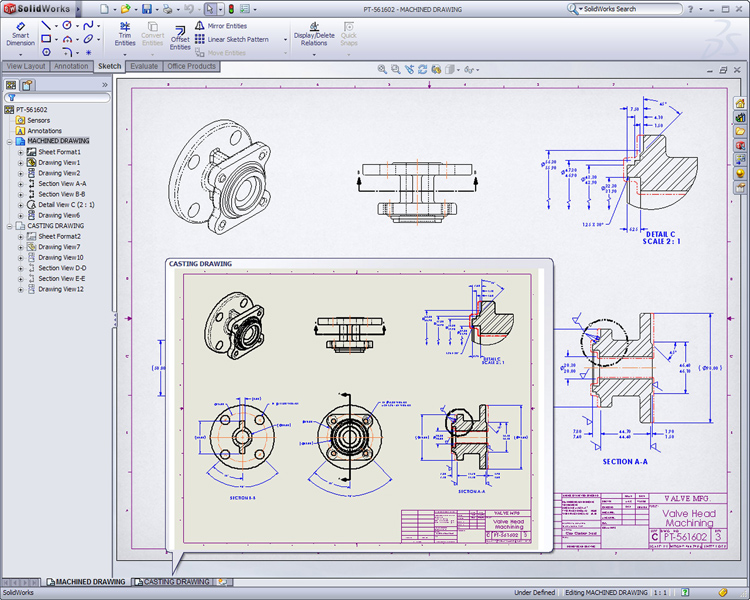Click Rotate View refresh icon
The width and height of the screenshot is (750, 600).
(422, 69)
